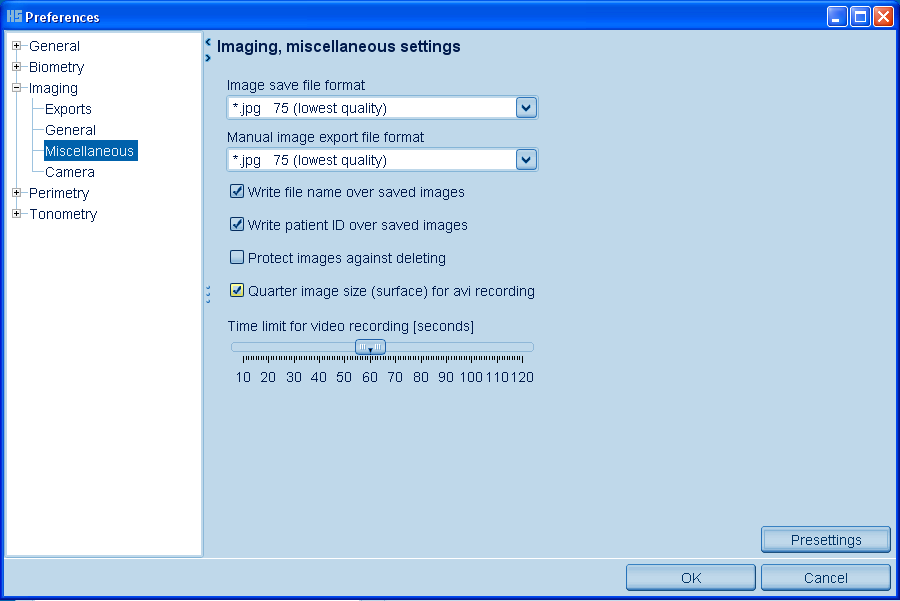
Task: Uncheck Write patient ID over saved images
Action: [237, 225]
